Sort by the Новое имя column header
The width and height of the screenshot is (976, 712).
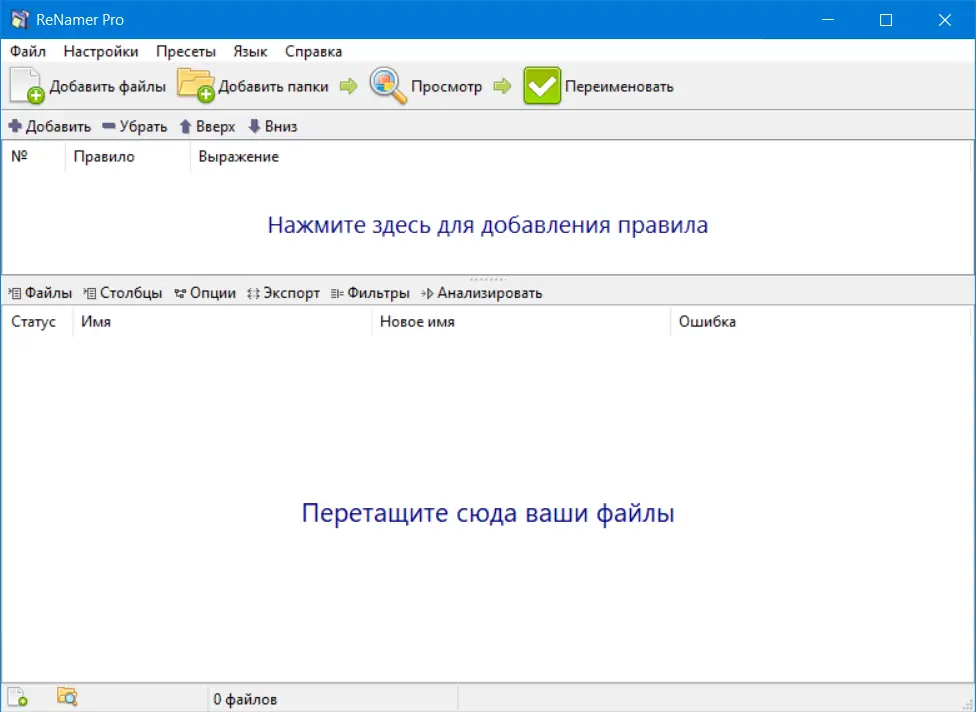tap(521, 322)
